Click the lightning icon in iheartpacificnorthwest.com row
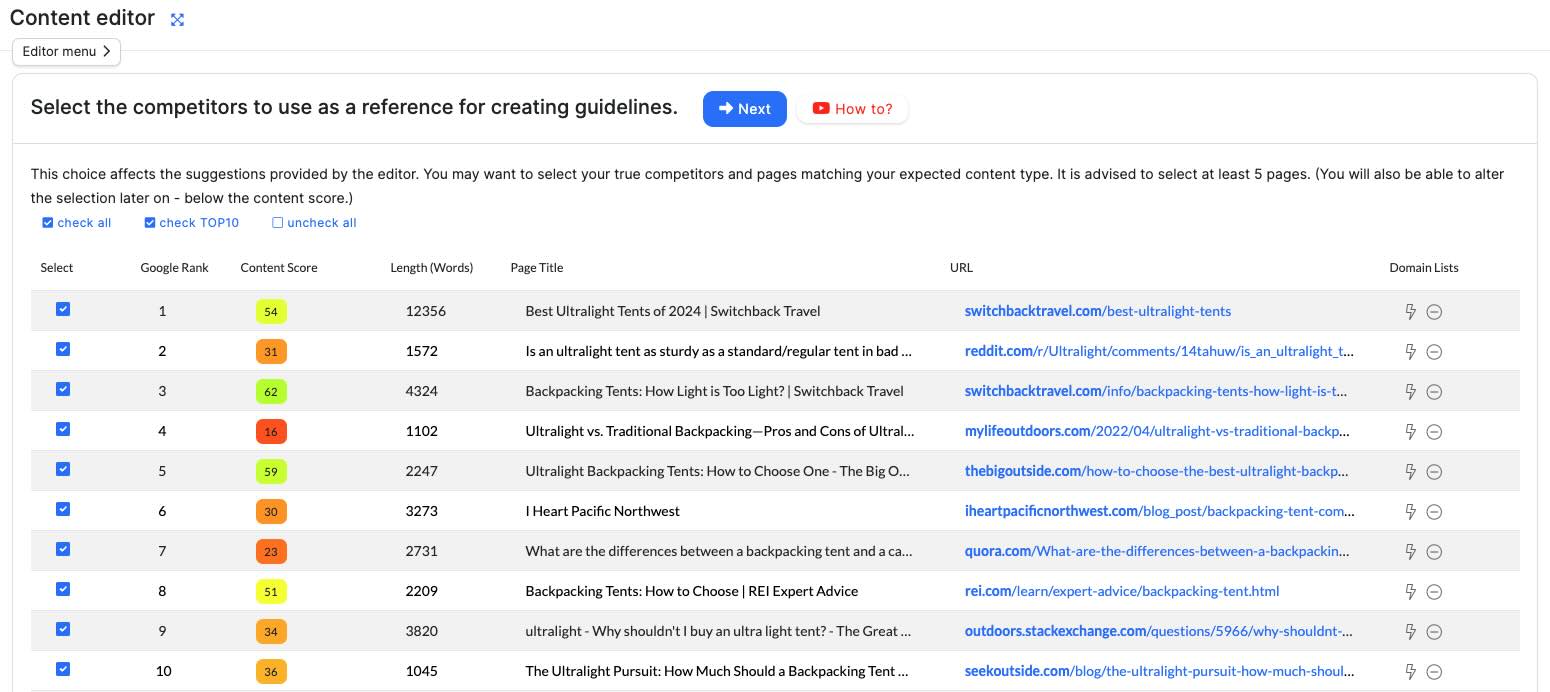This screenshot has width=1550, height=692. coord(1411,512)
